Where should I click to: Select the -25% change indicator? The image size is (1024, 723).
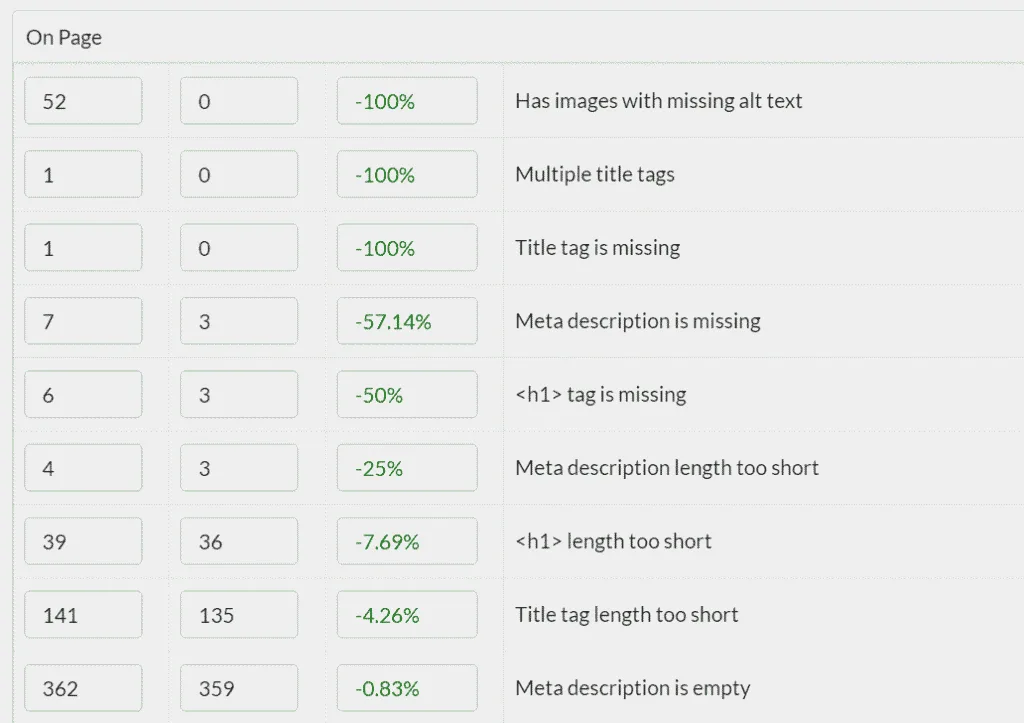coord(406,467)
